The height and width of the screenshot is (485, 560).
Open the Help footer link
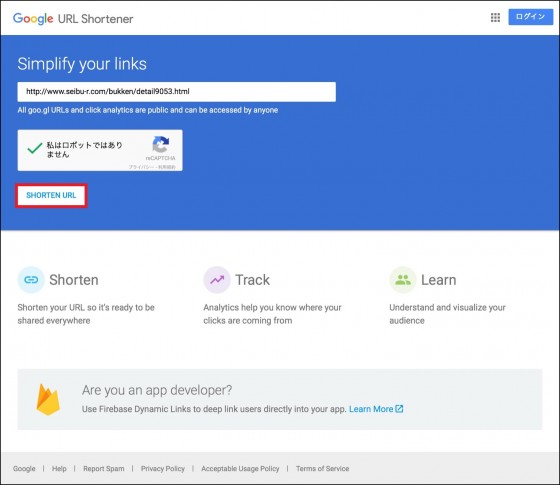(x=59, y=469)
